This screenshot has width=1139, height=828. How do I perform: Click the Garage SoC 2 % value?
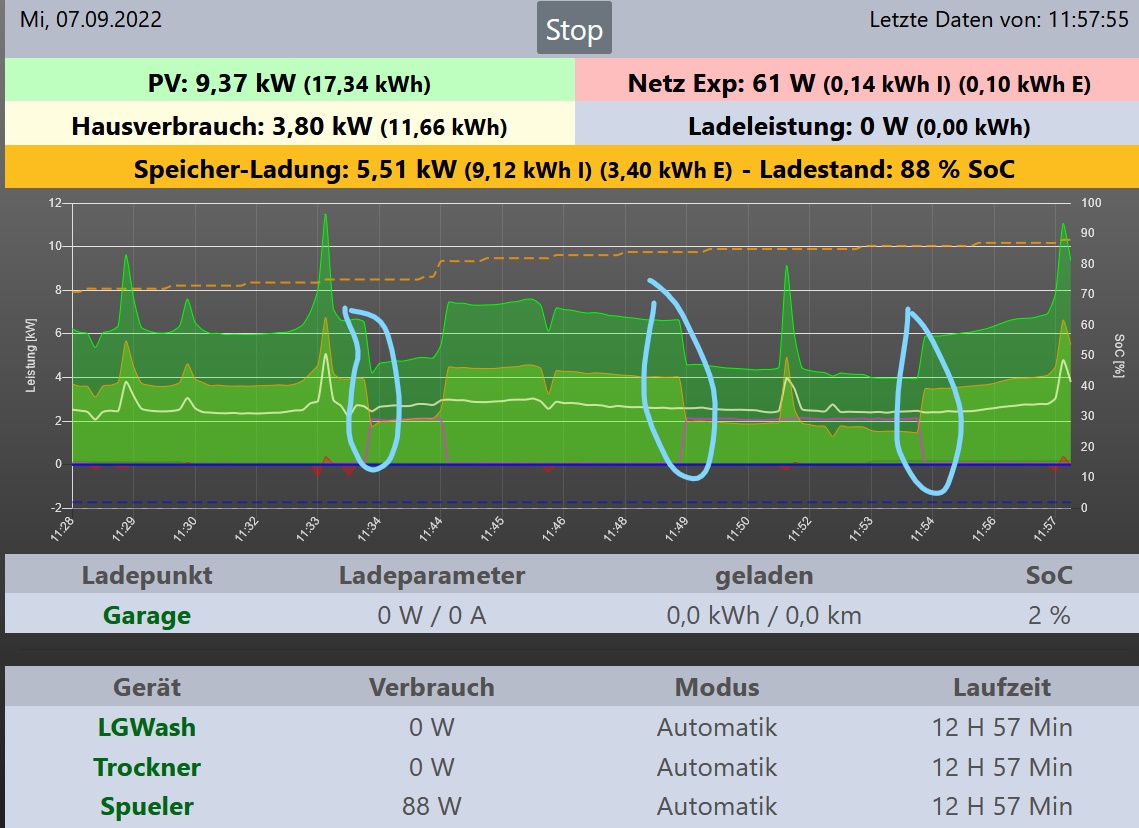tap(1049, 615)
